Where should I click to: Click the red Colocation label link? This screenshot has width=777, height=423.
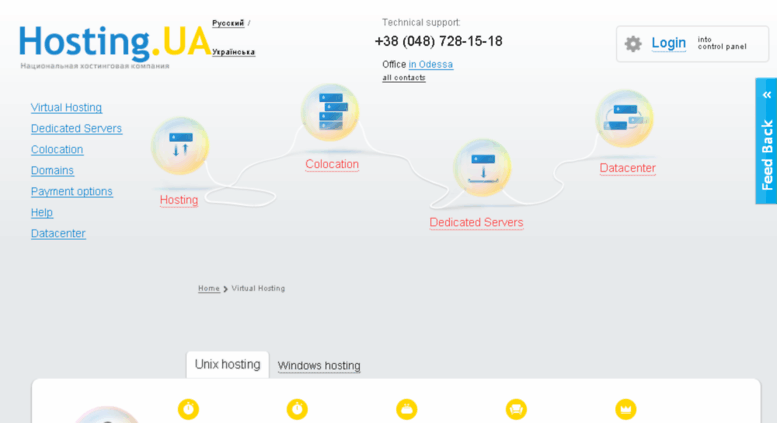[x=332, y=164]
